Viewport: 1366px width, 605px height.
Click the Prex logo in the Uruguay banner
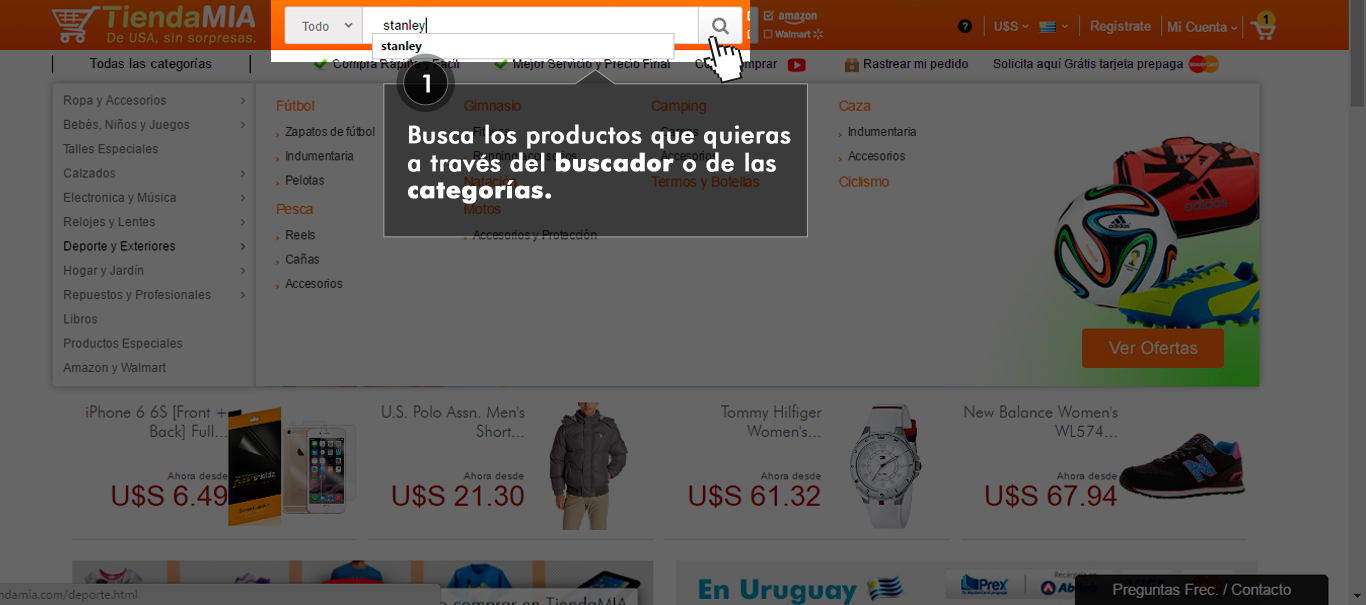pos(984,585)
